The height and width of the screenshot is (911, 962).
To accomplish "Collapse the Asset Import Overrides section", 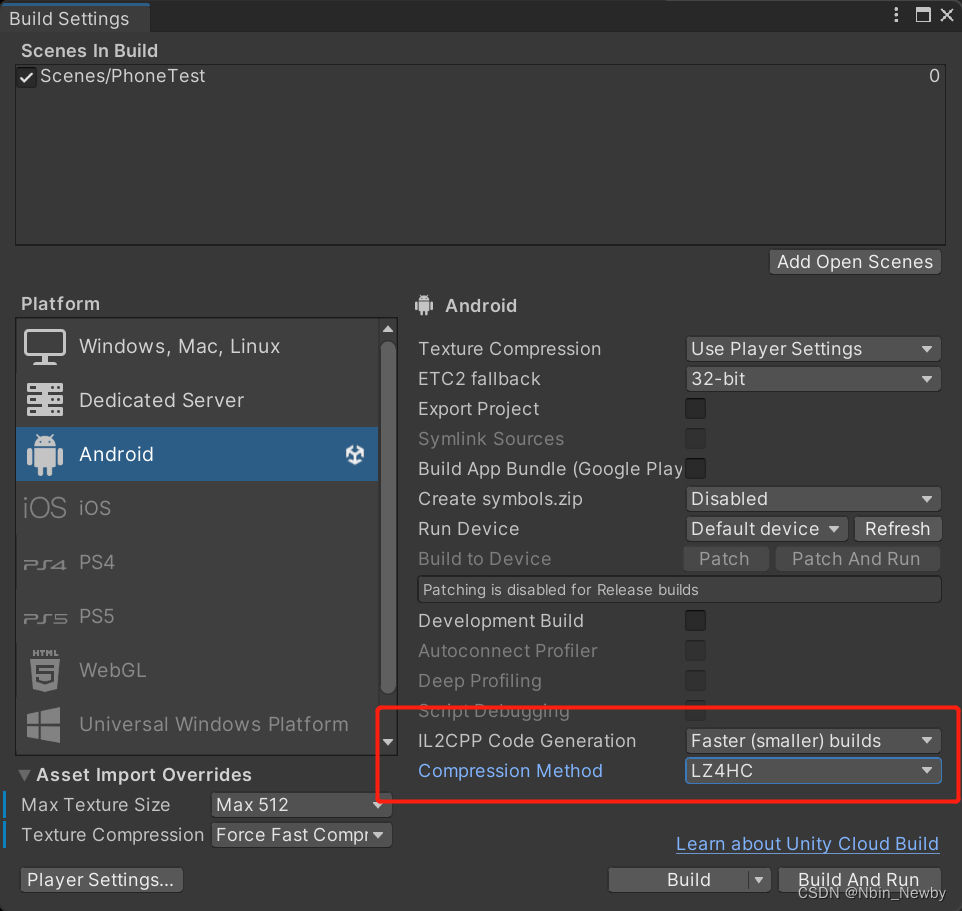I will (x=25, y=775).
